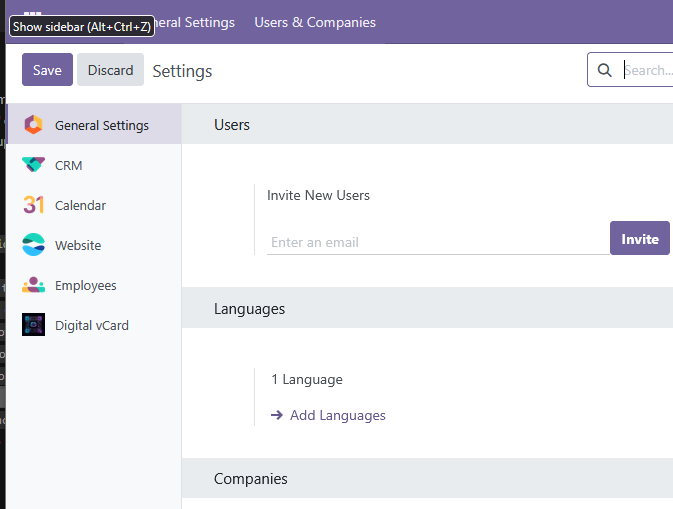Open the General Settings top menu
This screenshot has height=509, width=673.
tap(195, 22)
